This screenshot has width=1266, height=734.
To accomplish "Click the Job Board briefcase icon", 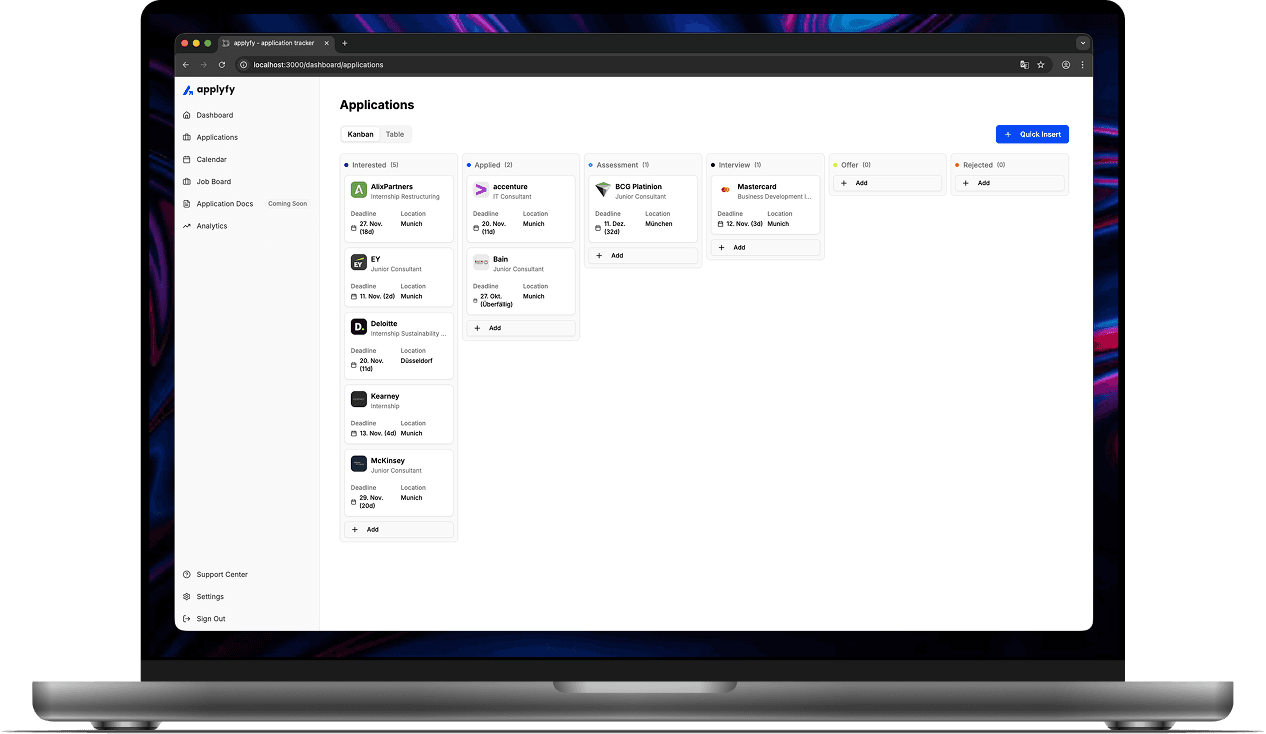I will coord(186,181).
